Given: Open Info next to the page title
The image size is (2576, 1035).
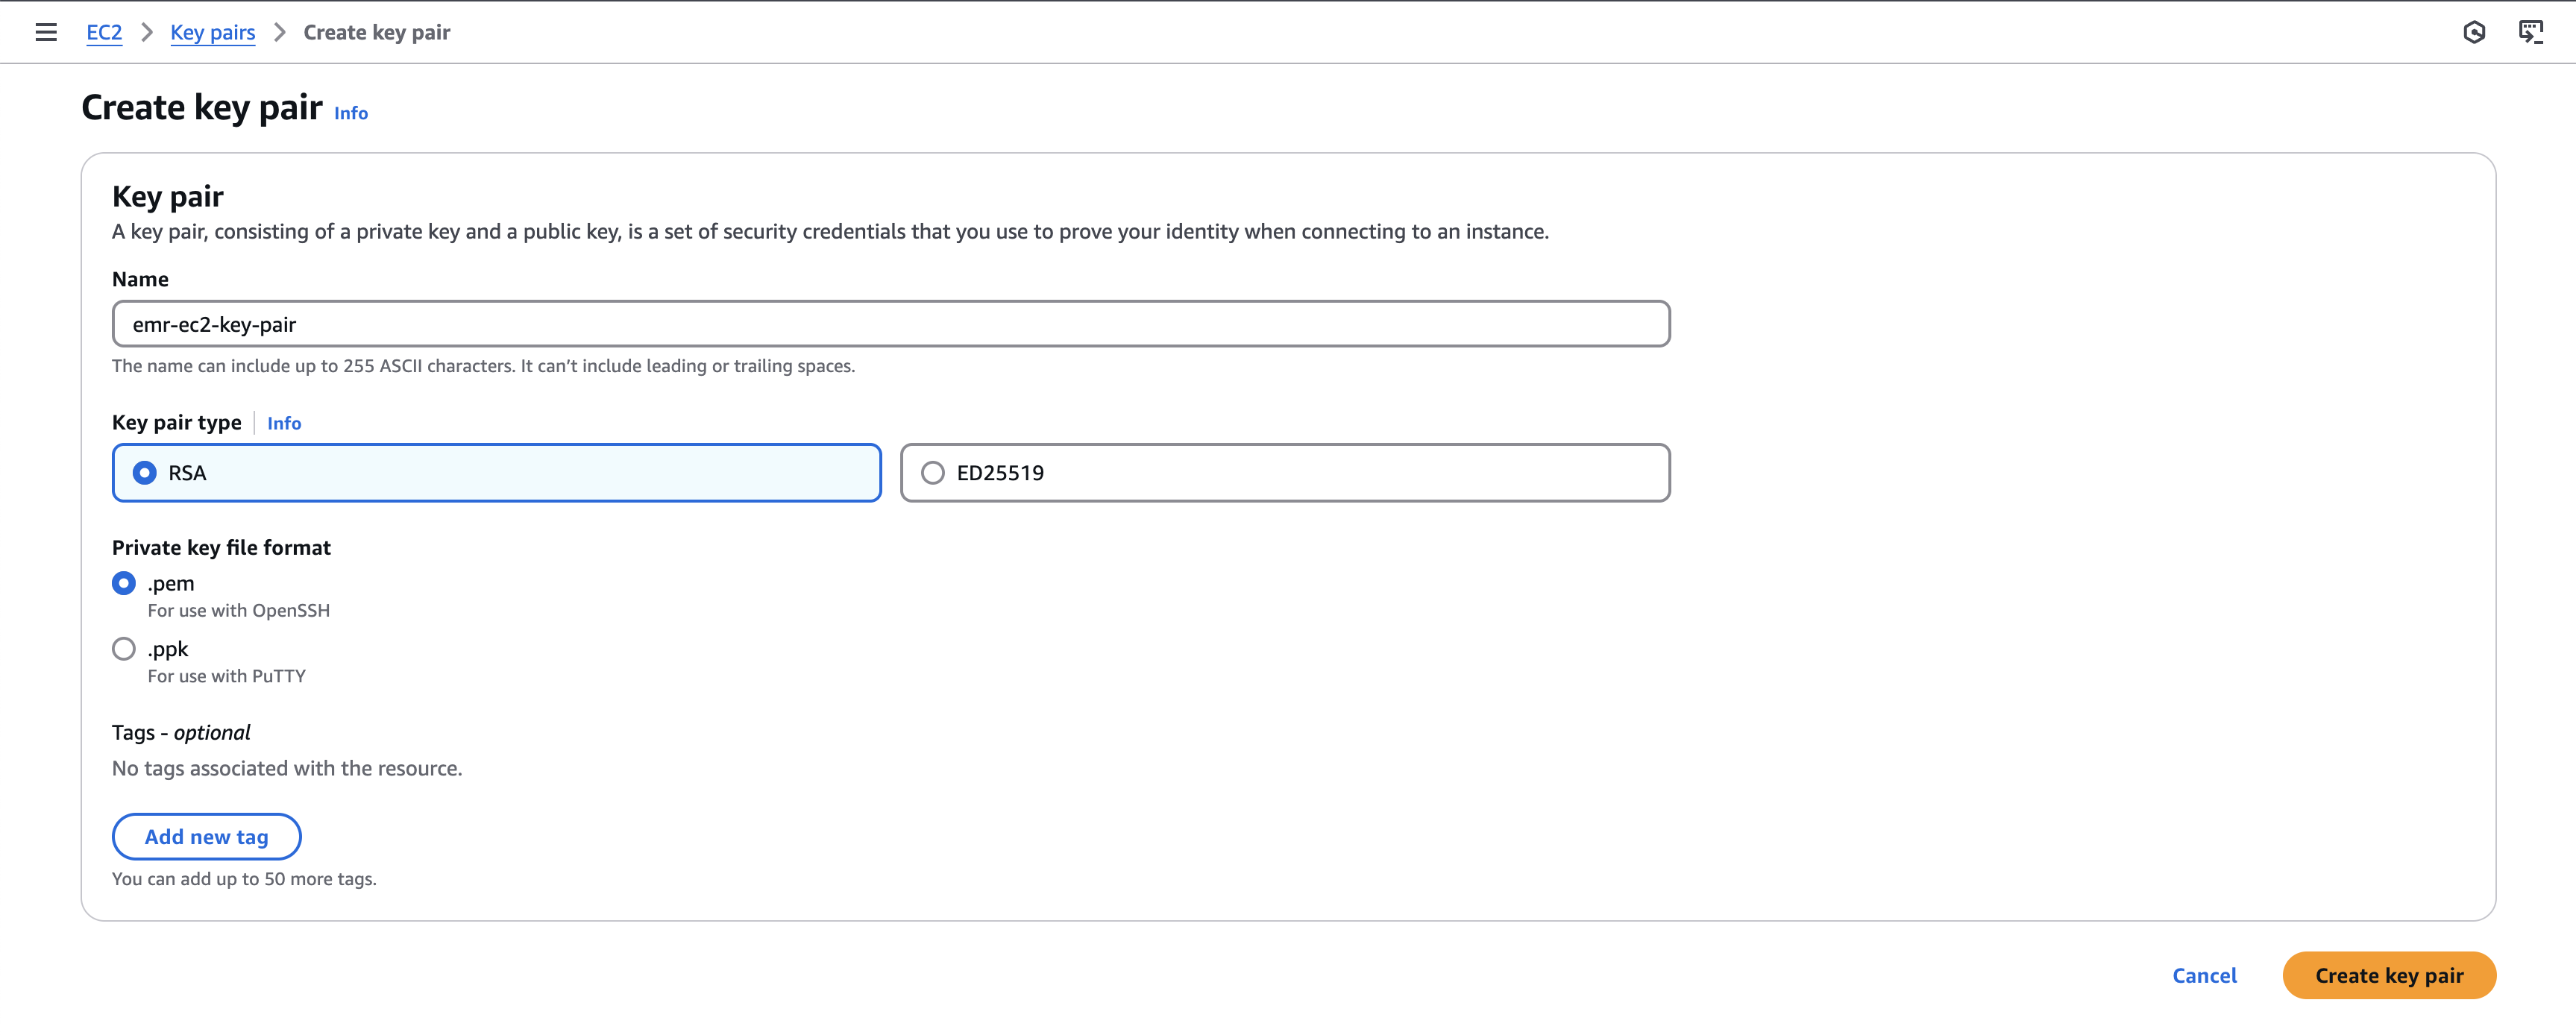Looking at the screenshot, I should (350, 113).
